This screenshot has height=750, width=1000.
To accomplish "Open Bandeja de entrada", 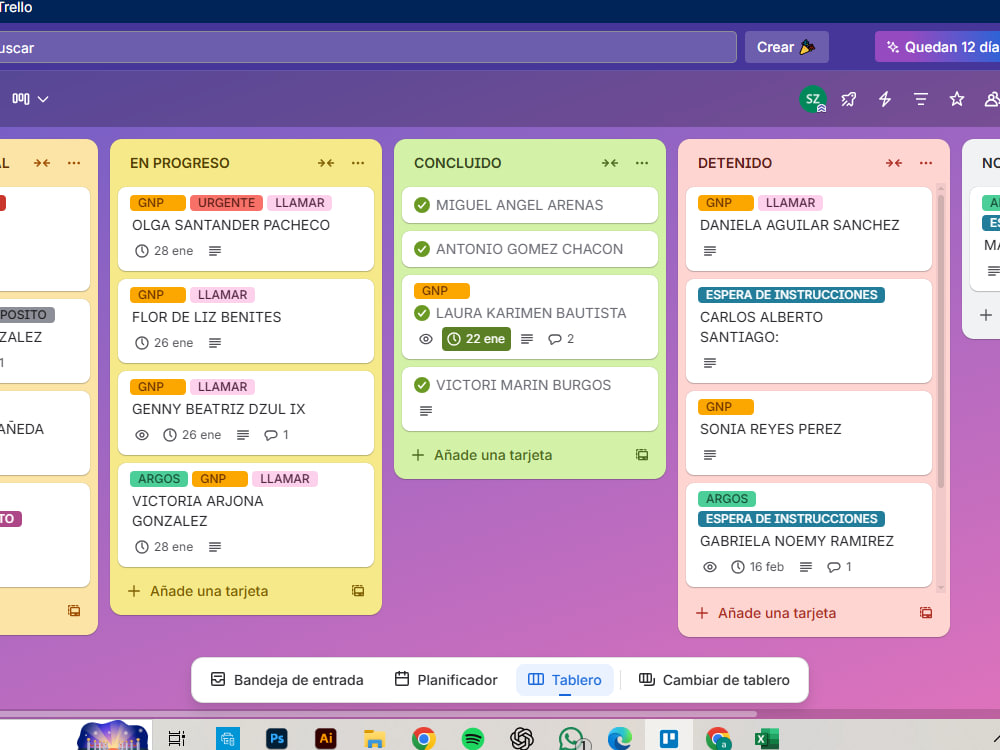I will pyautogui.click(x=287, y=680).
